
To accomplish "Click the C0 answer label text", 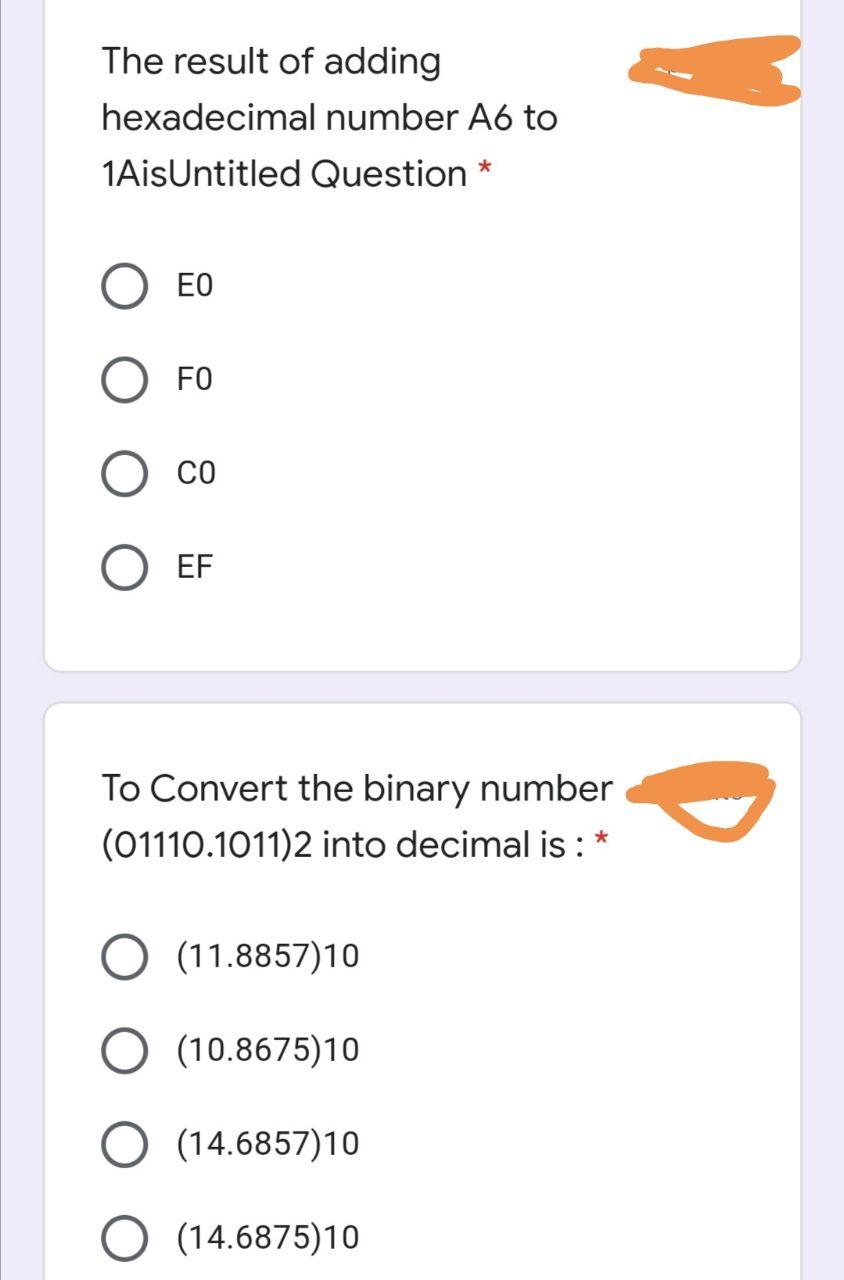I will pyautogui.click(x=195, y=474).
